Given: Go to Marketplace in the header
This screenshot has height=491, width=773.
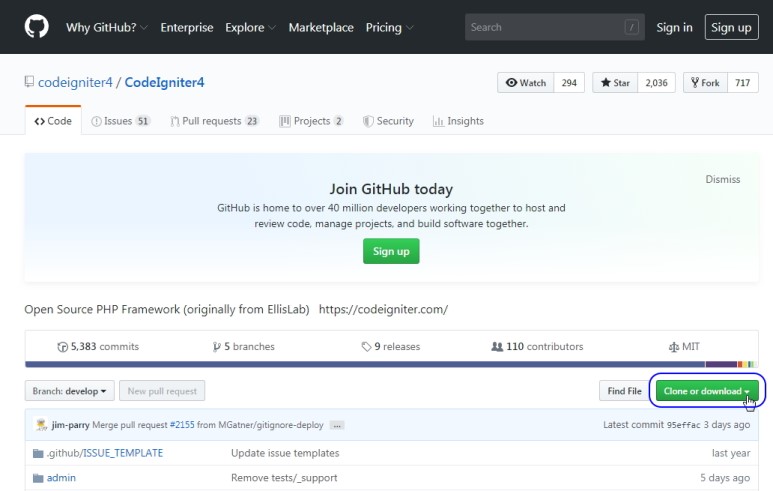Looking at the screenshot, I should tap(321, 27).
